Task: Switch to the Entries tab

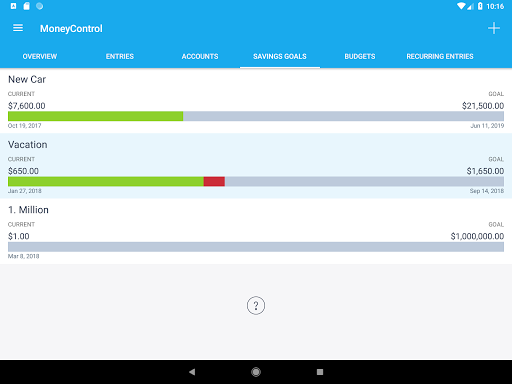Action: click(x=120, y=56)
